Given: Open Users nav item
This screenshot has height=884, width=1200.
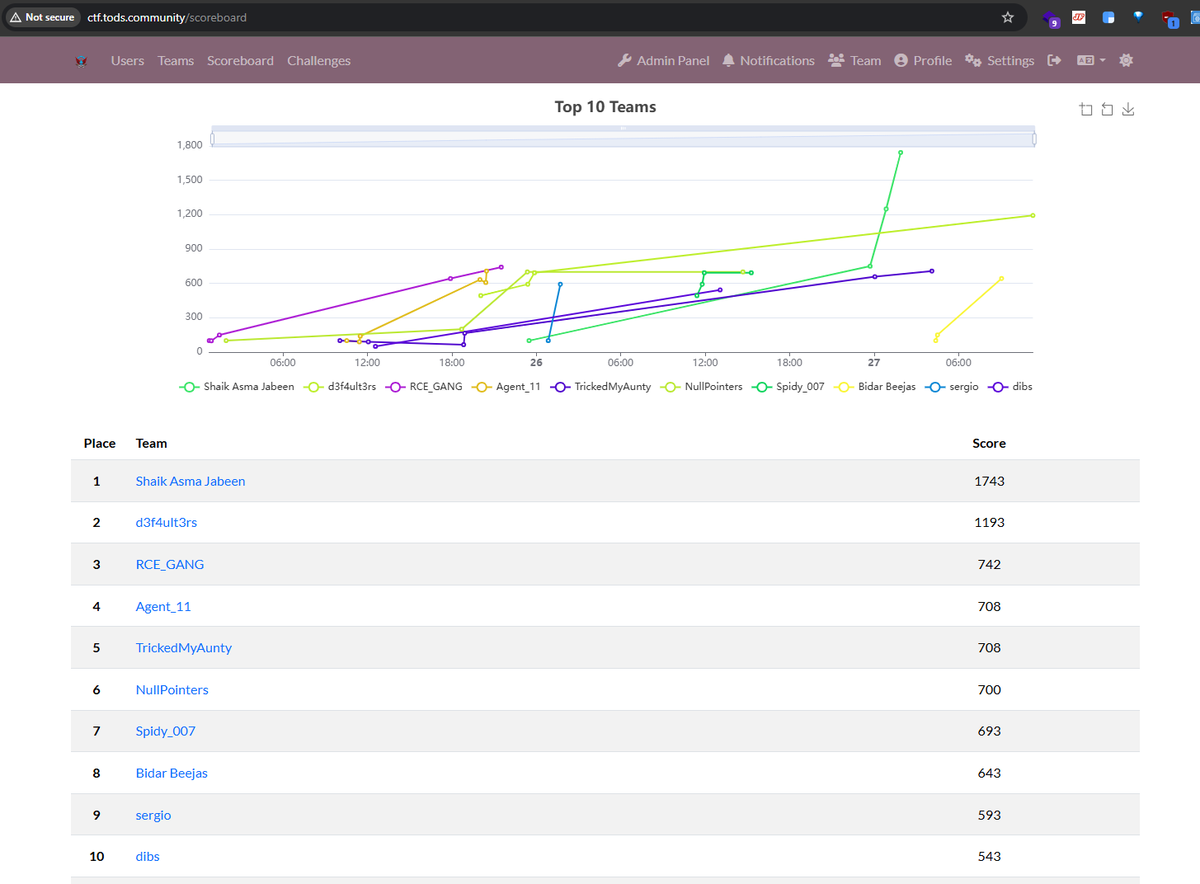Looking at the screenshot, I should coord(127,61).
